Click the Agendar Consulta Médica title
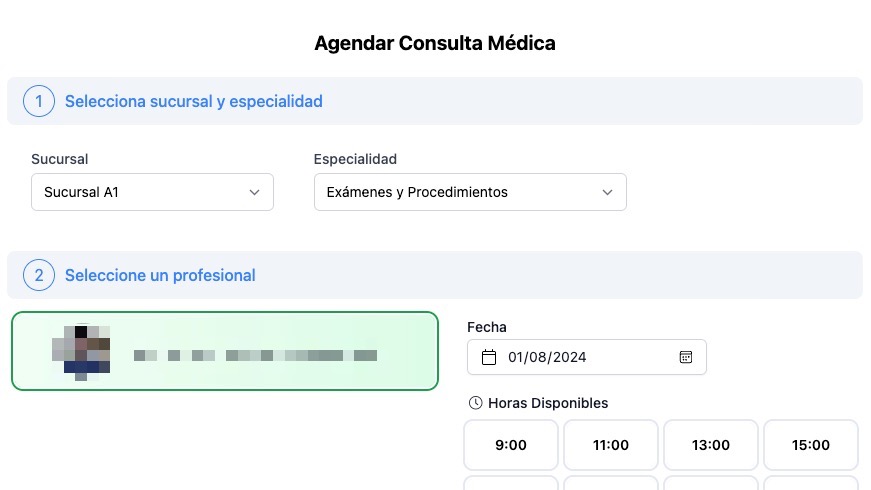This screenshot has width=871, height=490. click(435, 43)
